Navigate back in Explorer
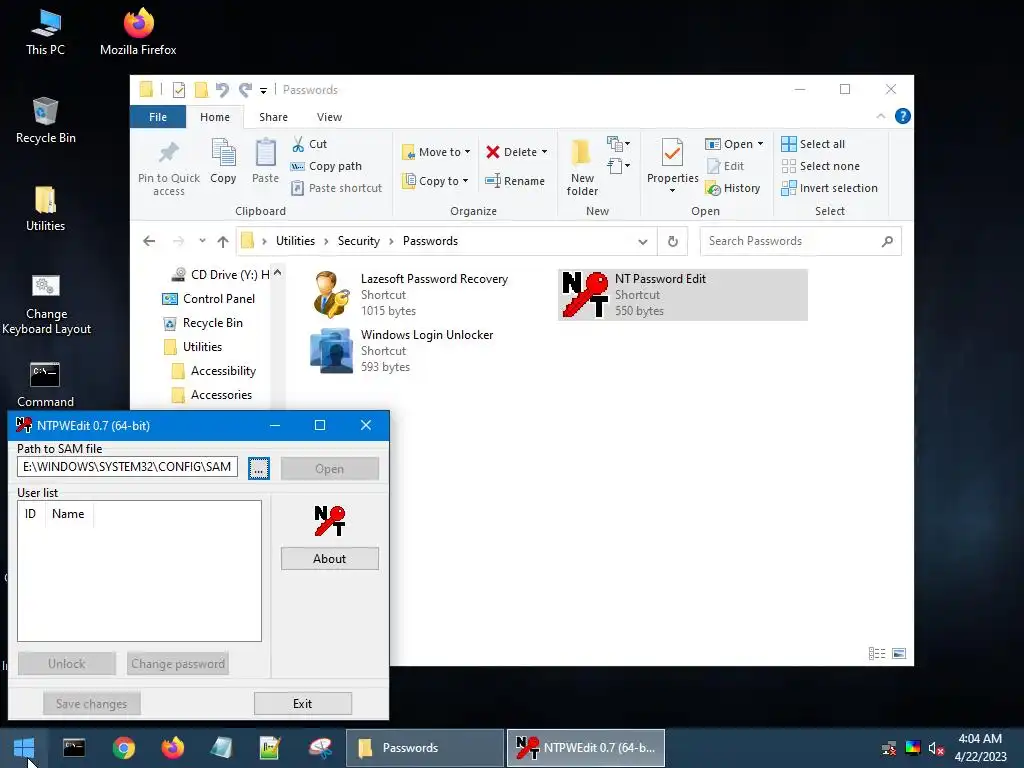 [149, 241]
